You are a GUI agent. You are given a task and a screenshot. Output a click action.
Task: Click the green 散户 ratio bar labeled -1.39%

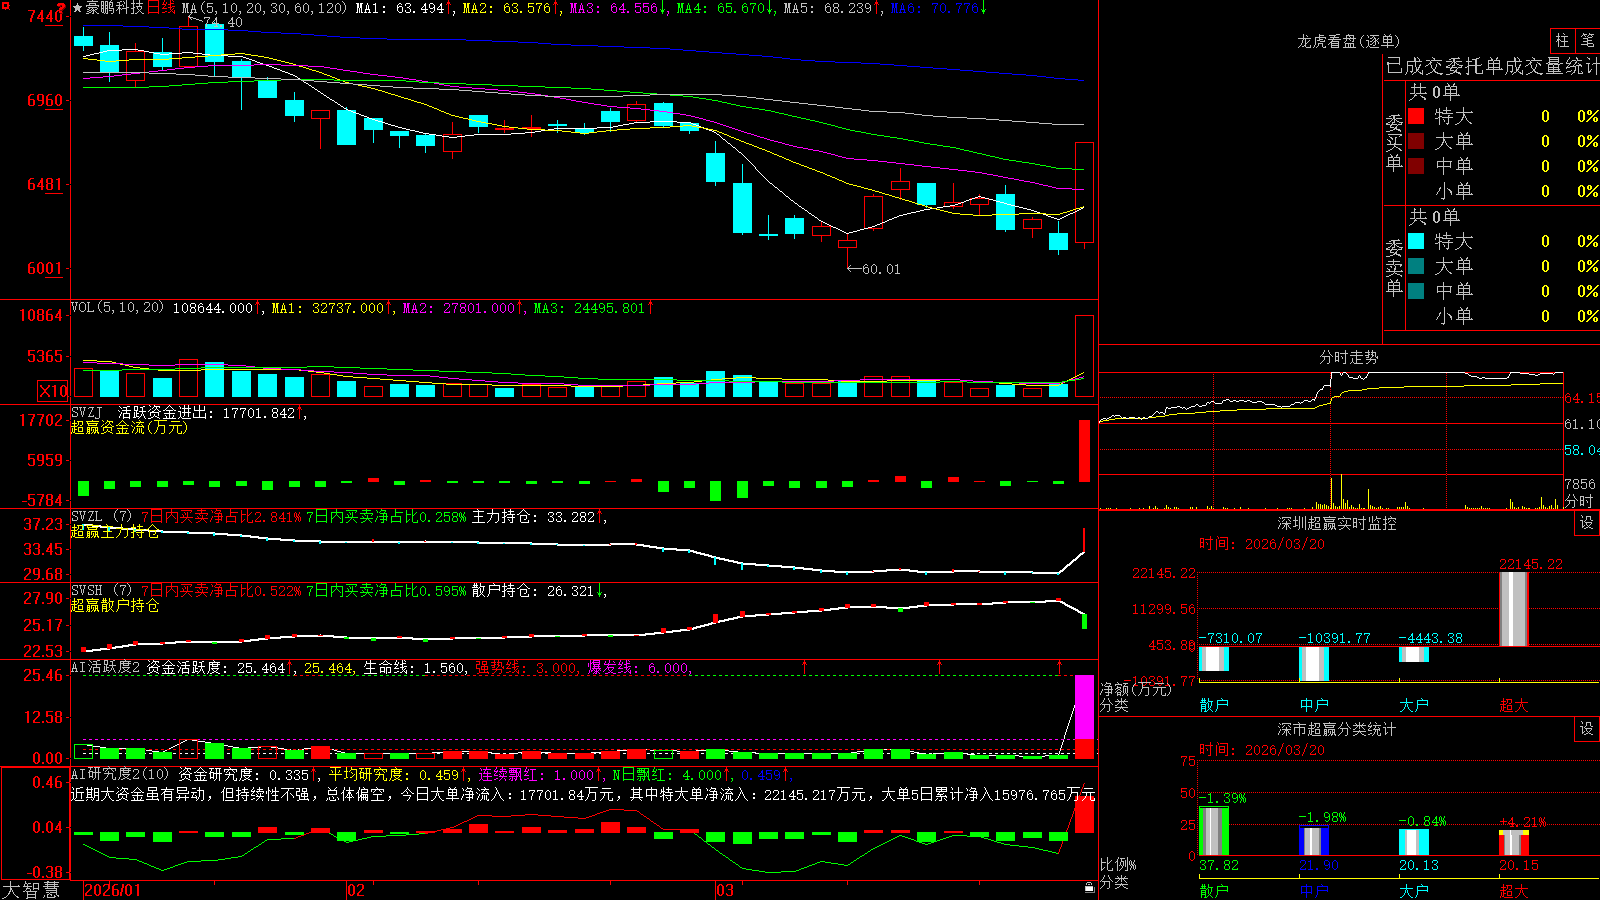tap(1214, 831)
